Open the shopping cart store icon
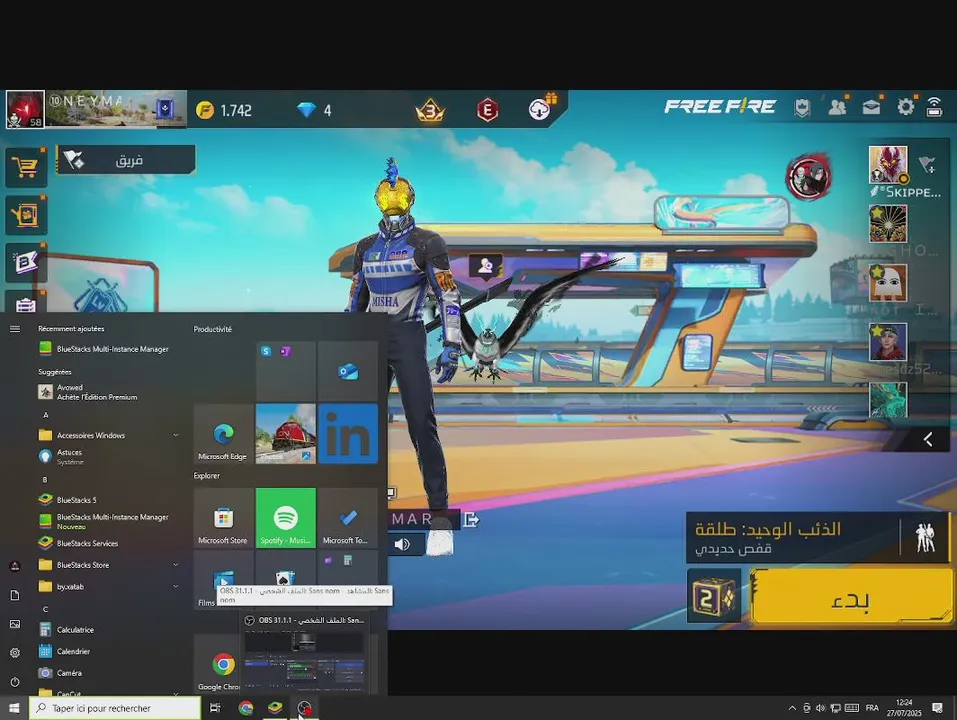This screenshot has height=720, width=957. coord(26,167)
